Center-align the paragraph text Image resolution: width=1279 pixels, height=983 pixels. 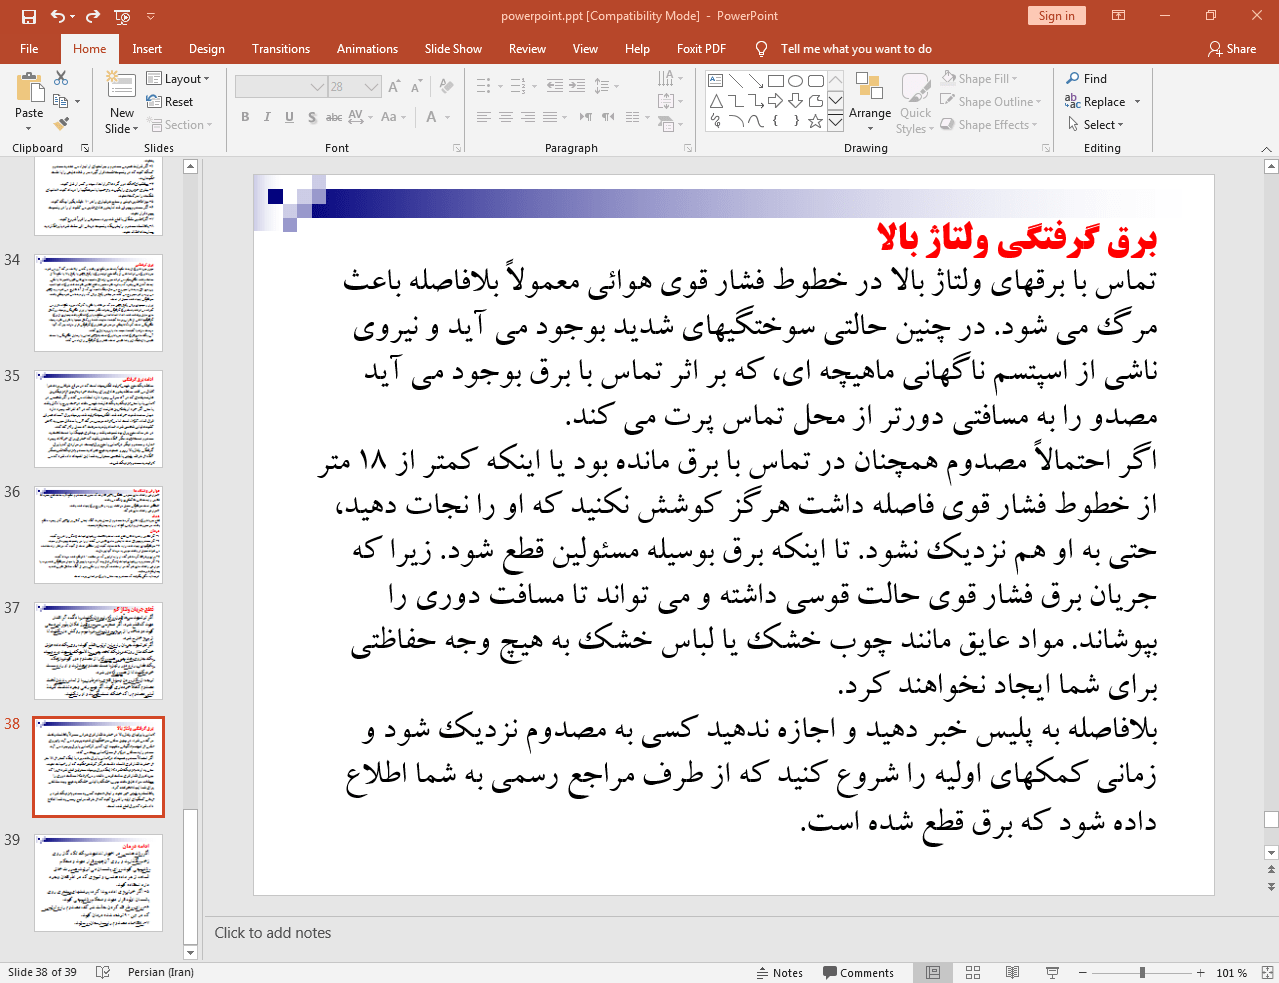click(x=506, y=117)
